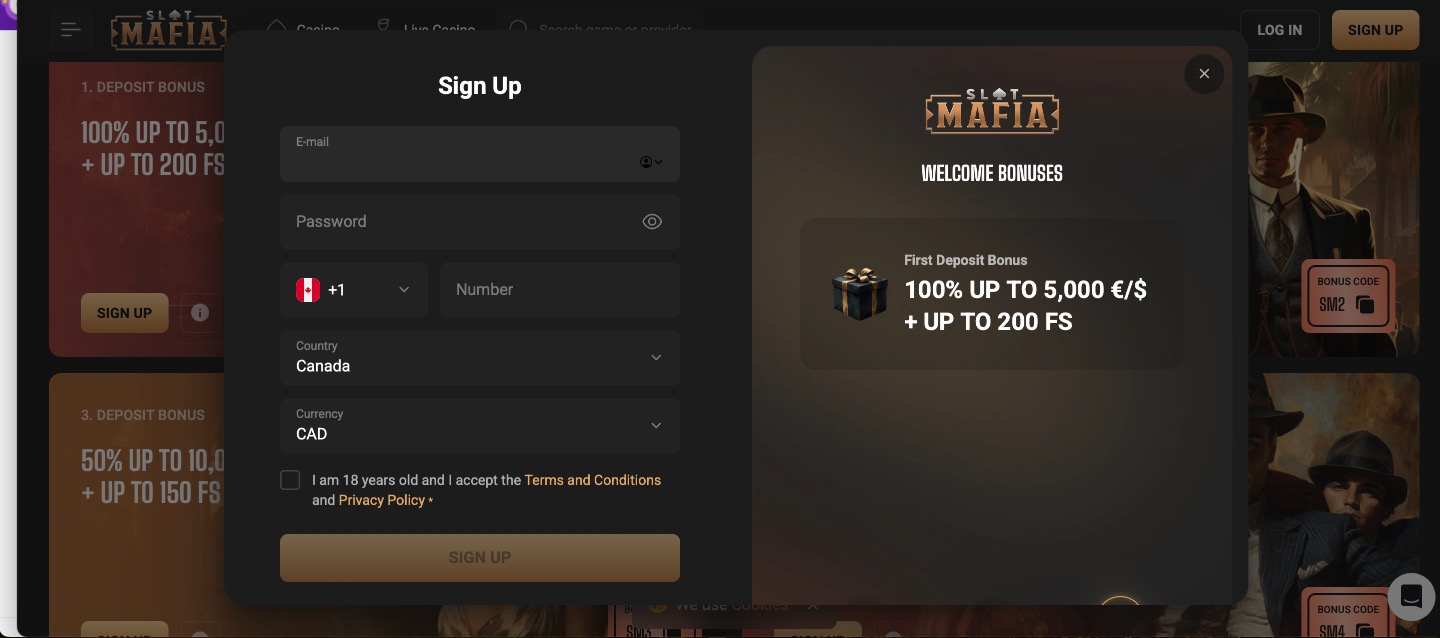Open the Privacy Policy link
The width and height of the screenshot is (1440, 638).
tap(382, 500)
